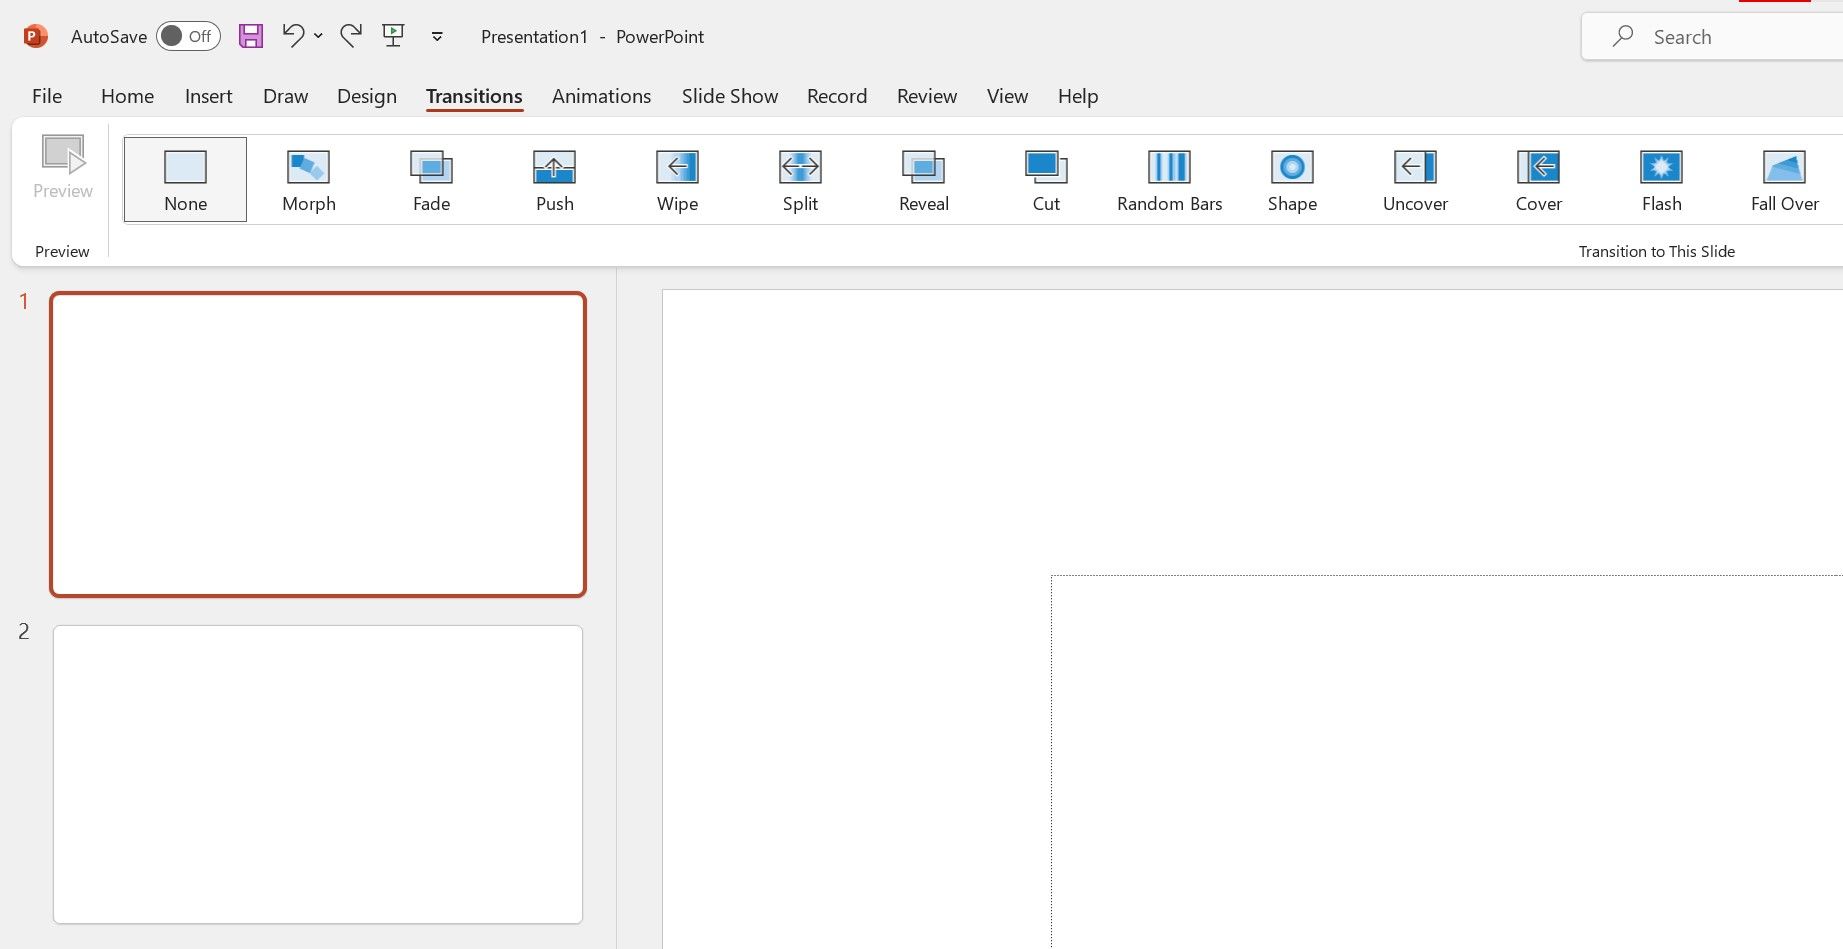Select the Fade transition effect
The height and width of the screenshot is (949, 1843).
430,179
